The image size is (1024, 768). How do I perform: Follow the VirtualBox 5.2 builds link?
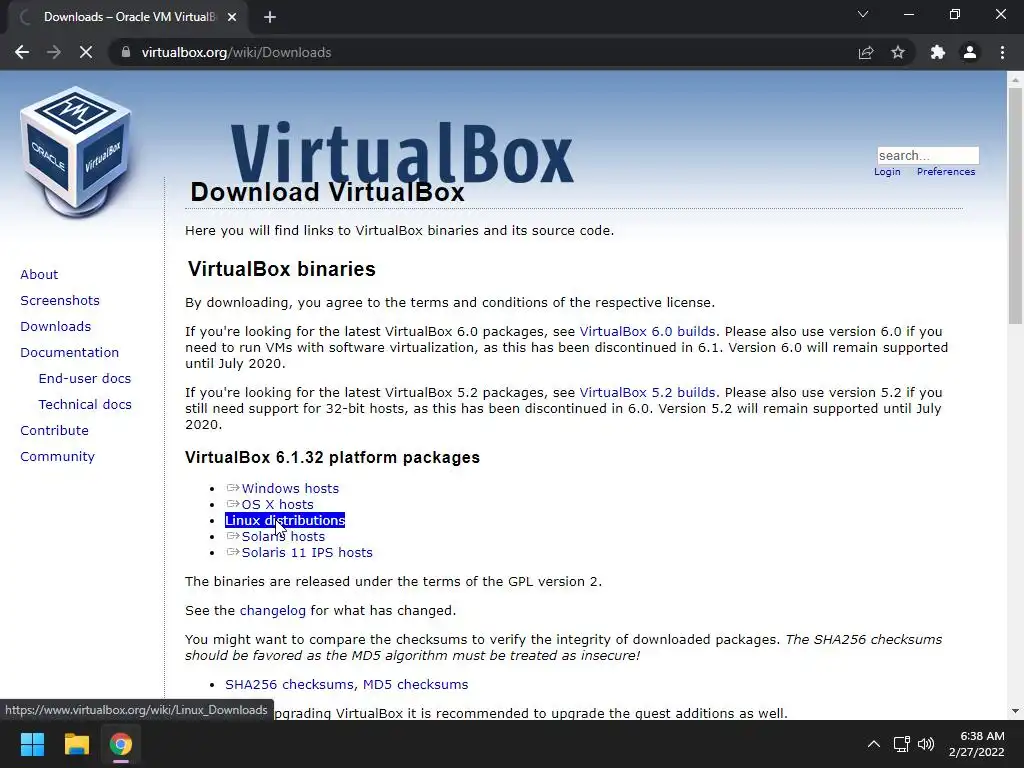(647, 392)
